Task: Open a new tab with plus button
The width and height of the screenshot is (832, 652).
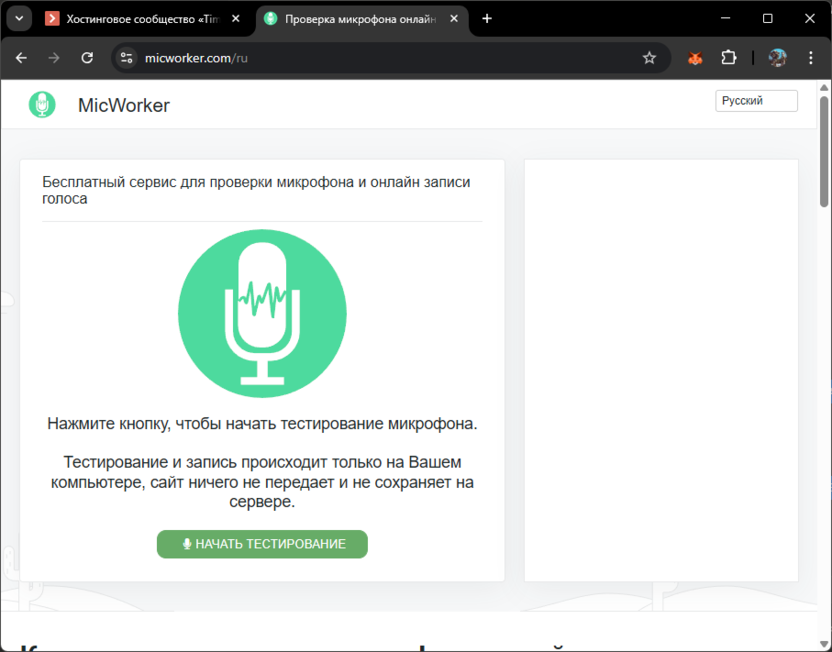Action: click(x=487, y=19)
